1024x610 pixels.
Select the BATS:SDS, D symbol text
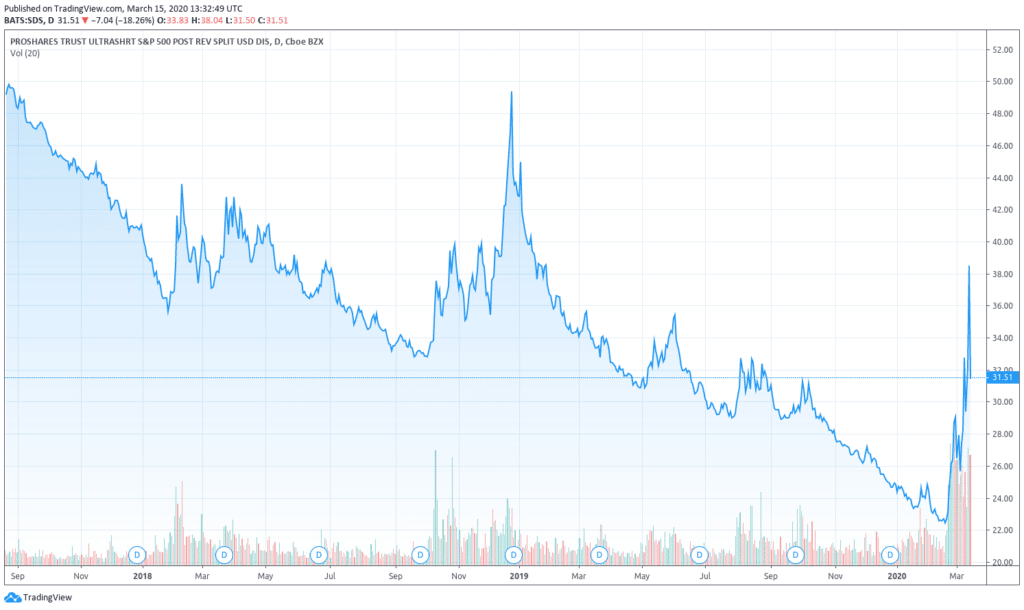pyautogui.click(x=29, y=20)
